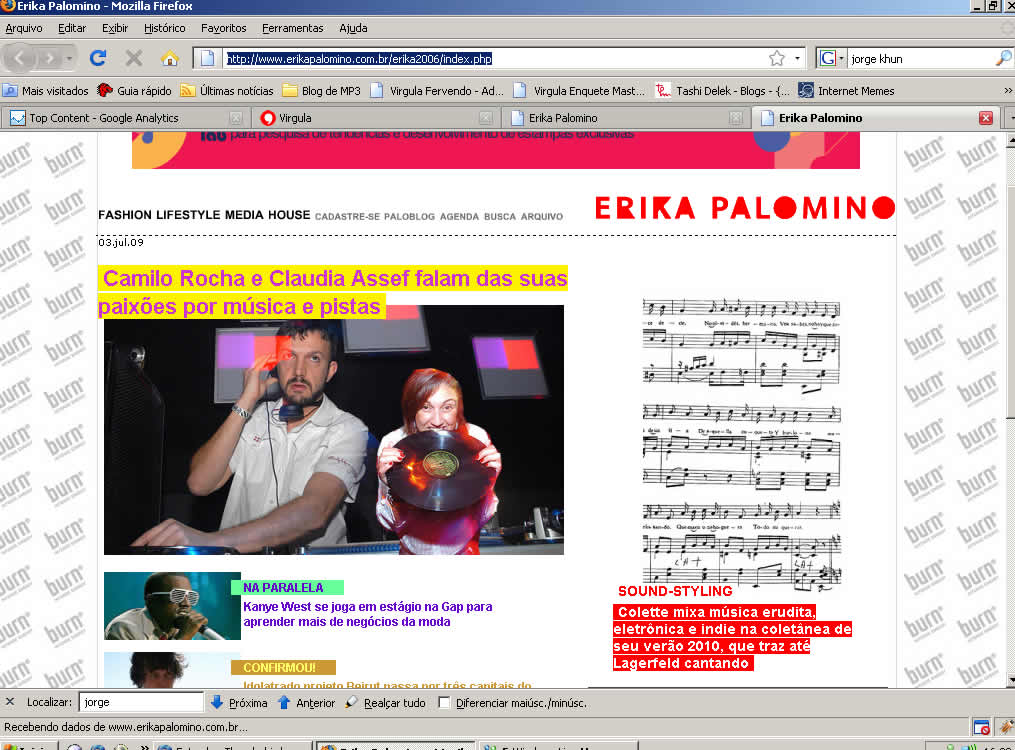Select the address bar URL field
Screen dimensions: 1015x750
click(x=495, y=59)
